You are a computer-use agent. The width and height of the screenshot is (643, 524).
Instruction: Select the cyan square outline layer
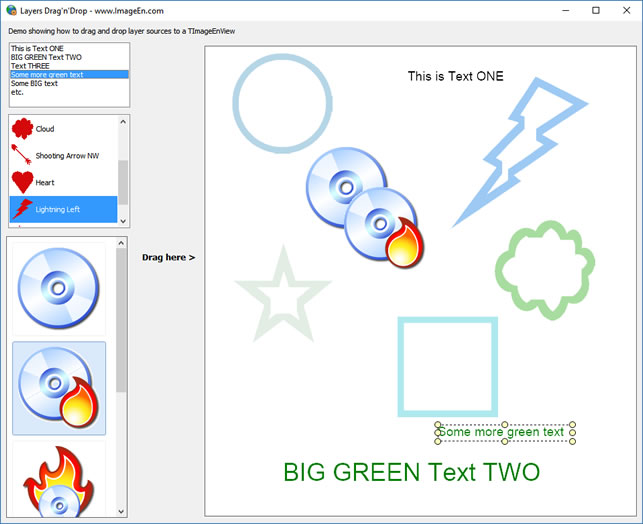point(448,367)
